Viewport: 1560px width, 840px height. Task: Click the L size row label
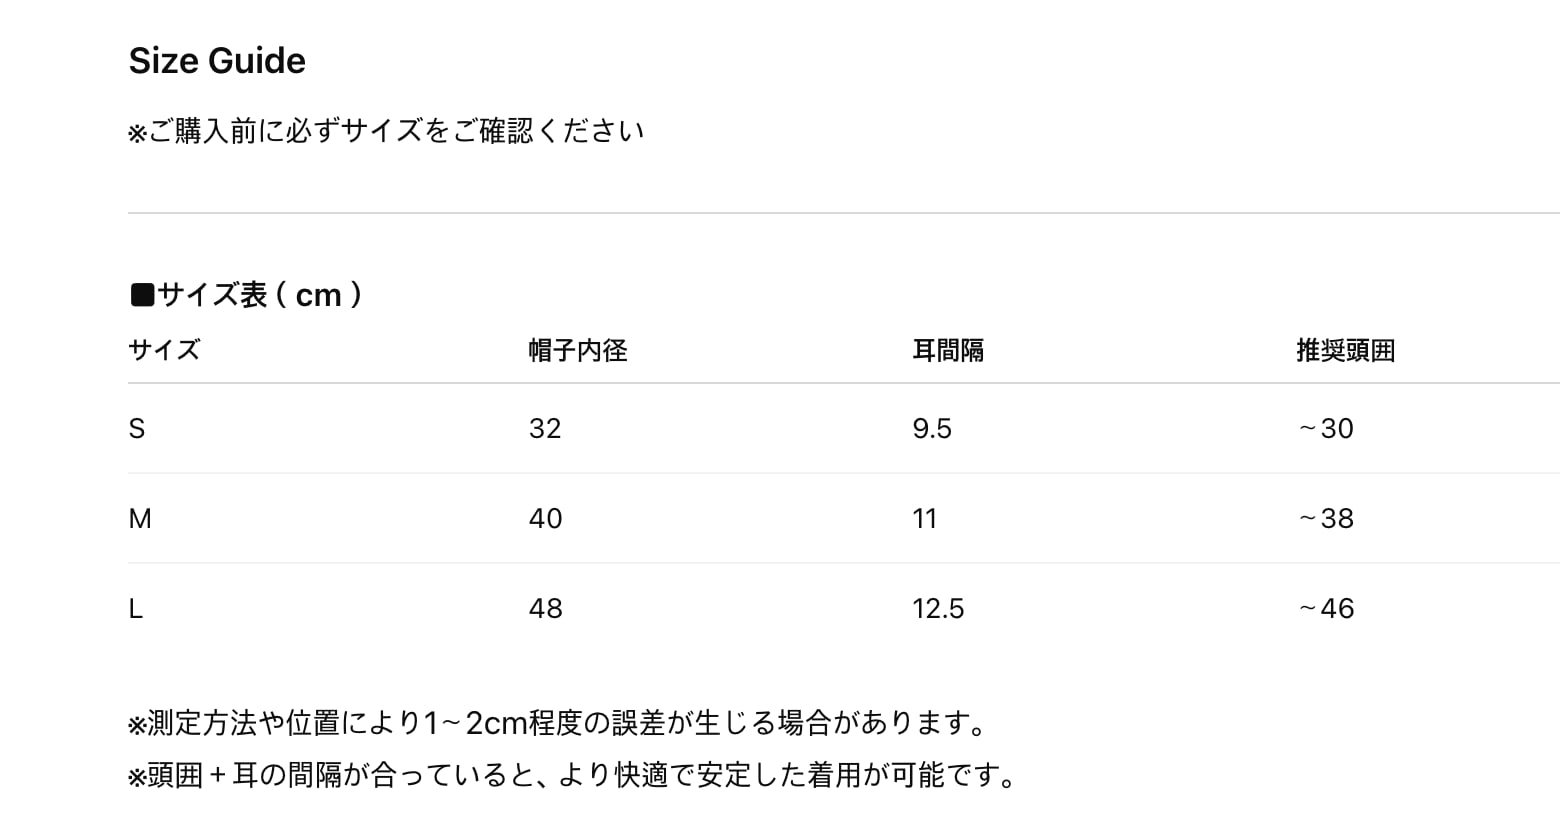pos(136,609)
